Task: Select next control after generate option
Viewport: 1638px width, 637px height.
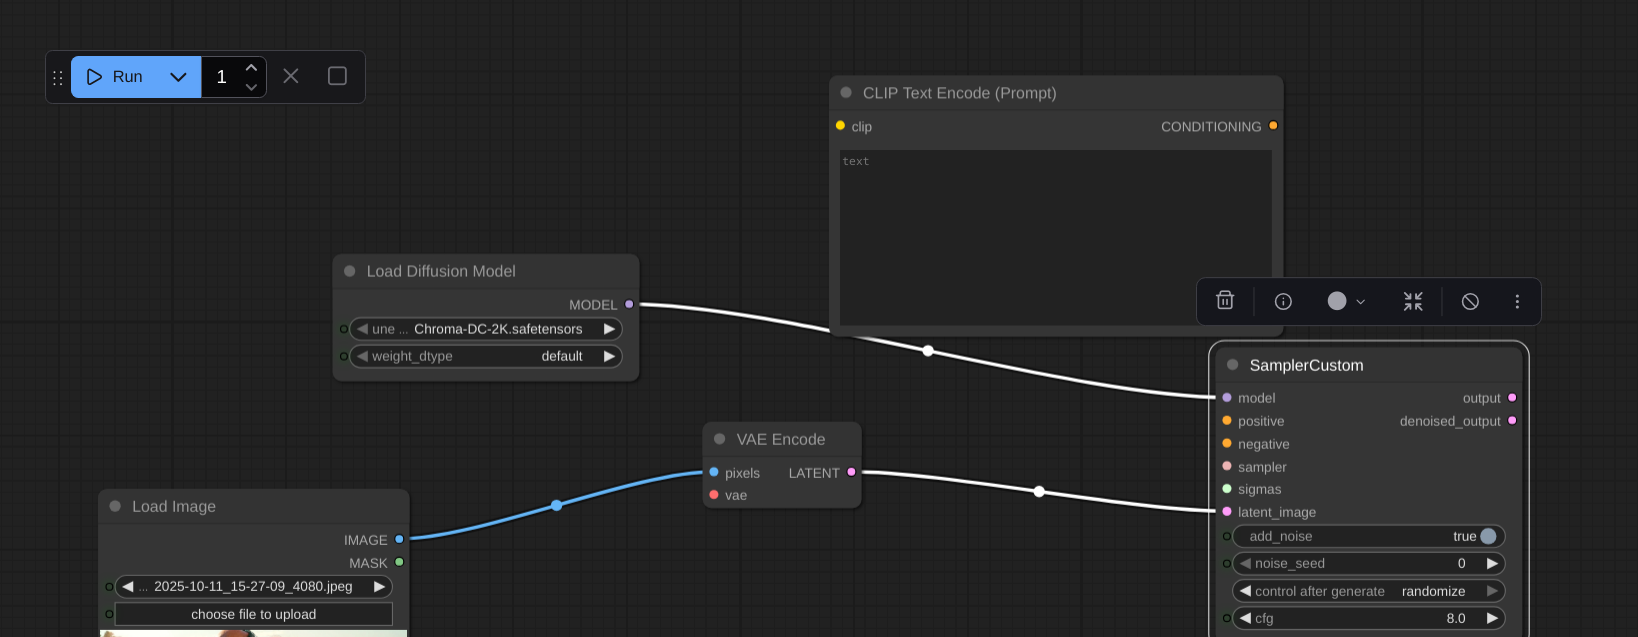Action: (1492, 591)
